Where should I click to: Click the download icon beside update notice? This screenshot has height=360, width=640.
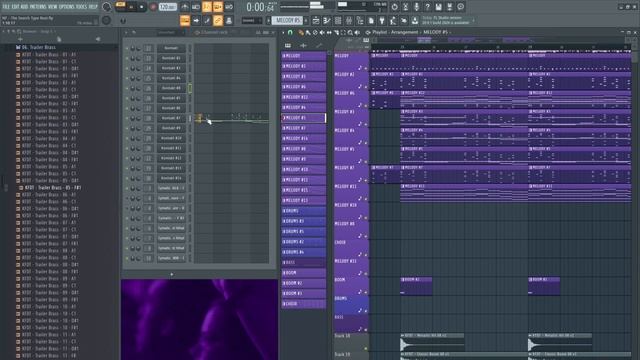click(x=415, y=20)
